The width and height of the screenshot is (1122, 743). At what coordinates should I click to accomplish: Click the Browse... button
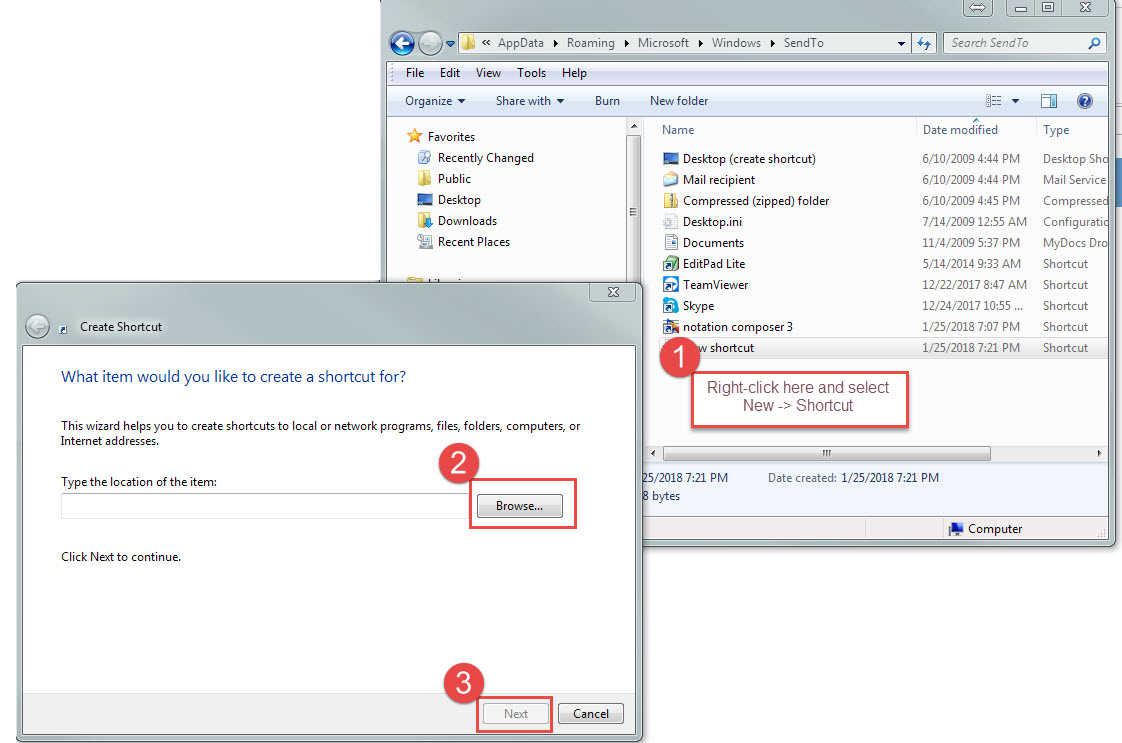coord(519,506)
